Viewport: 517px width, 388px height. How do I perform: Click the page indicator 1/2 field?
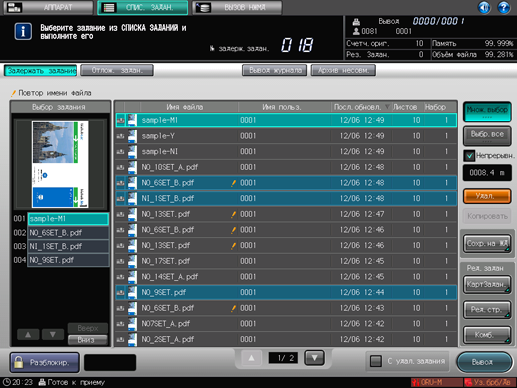[x=283, y=358]
